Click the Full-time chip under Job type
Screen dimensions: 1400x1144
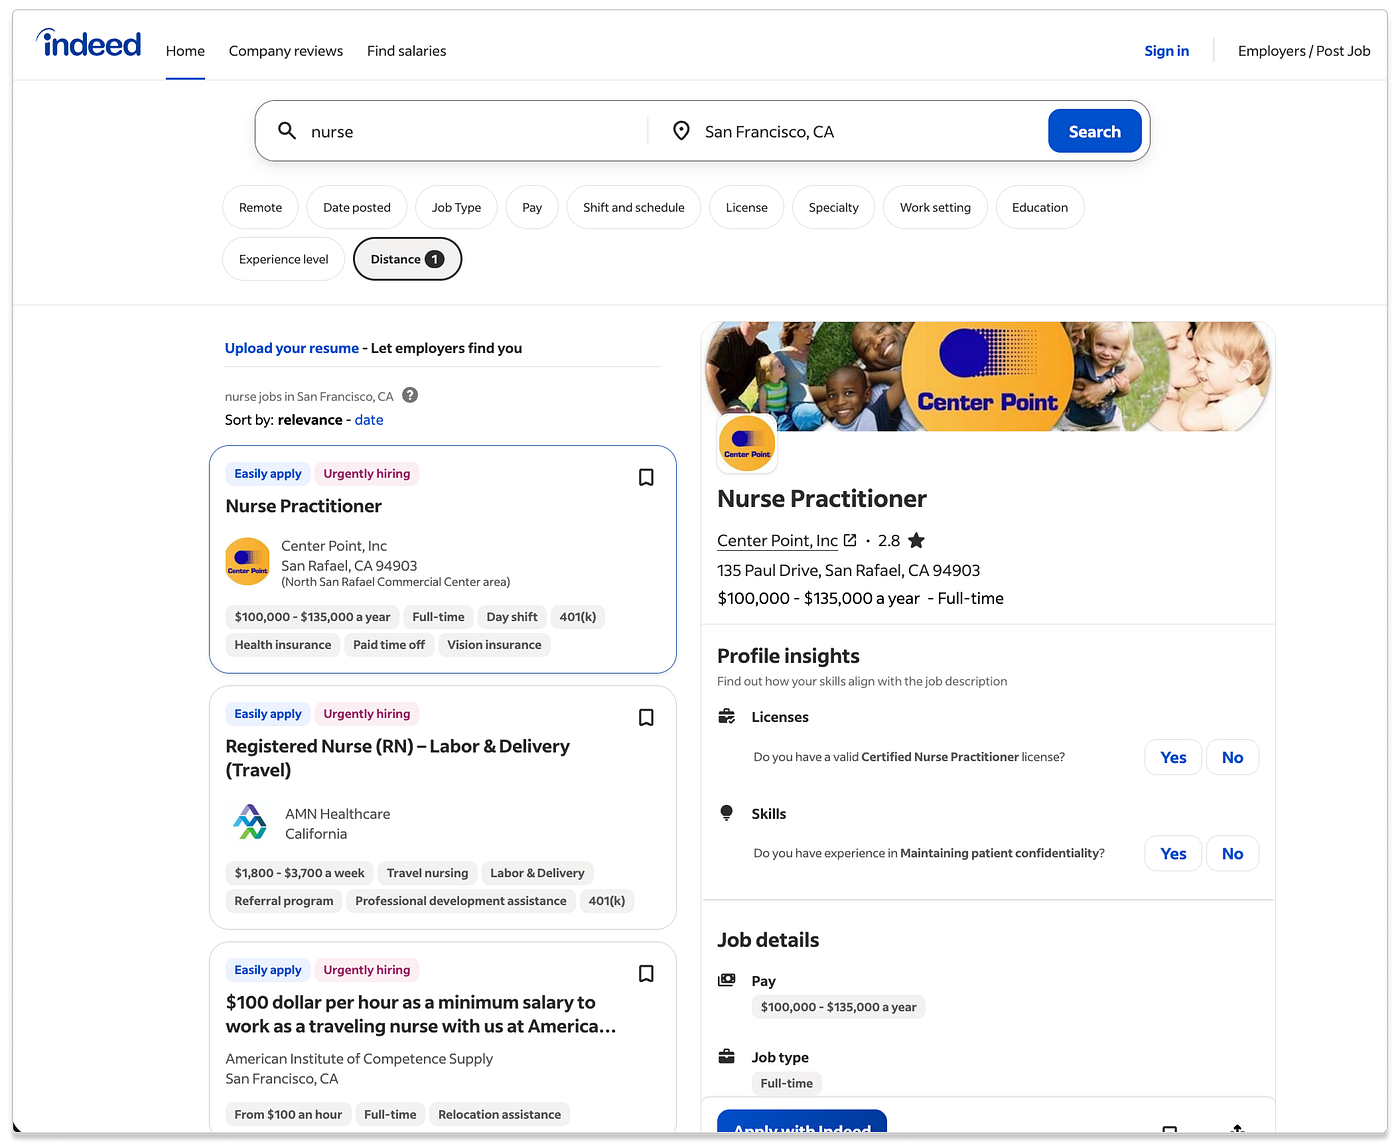click(786, 1083)
